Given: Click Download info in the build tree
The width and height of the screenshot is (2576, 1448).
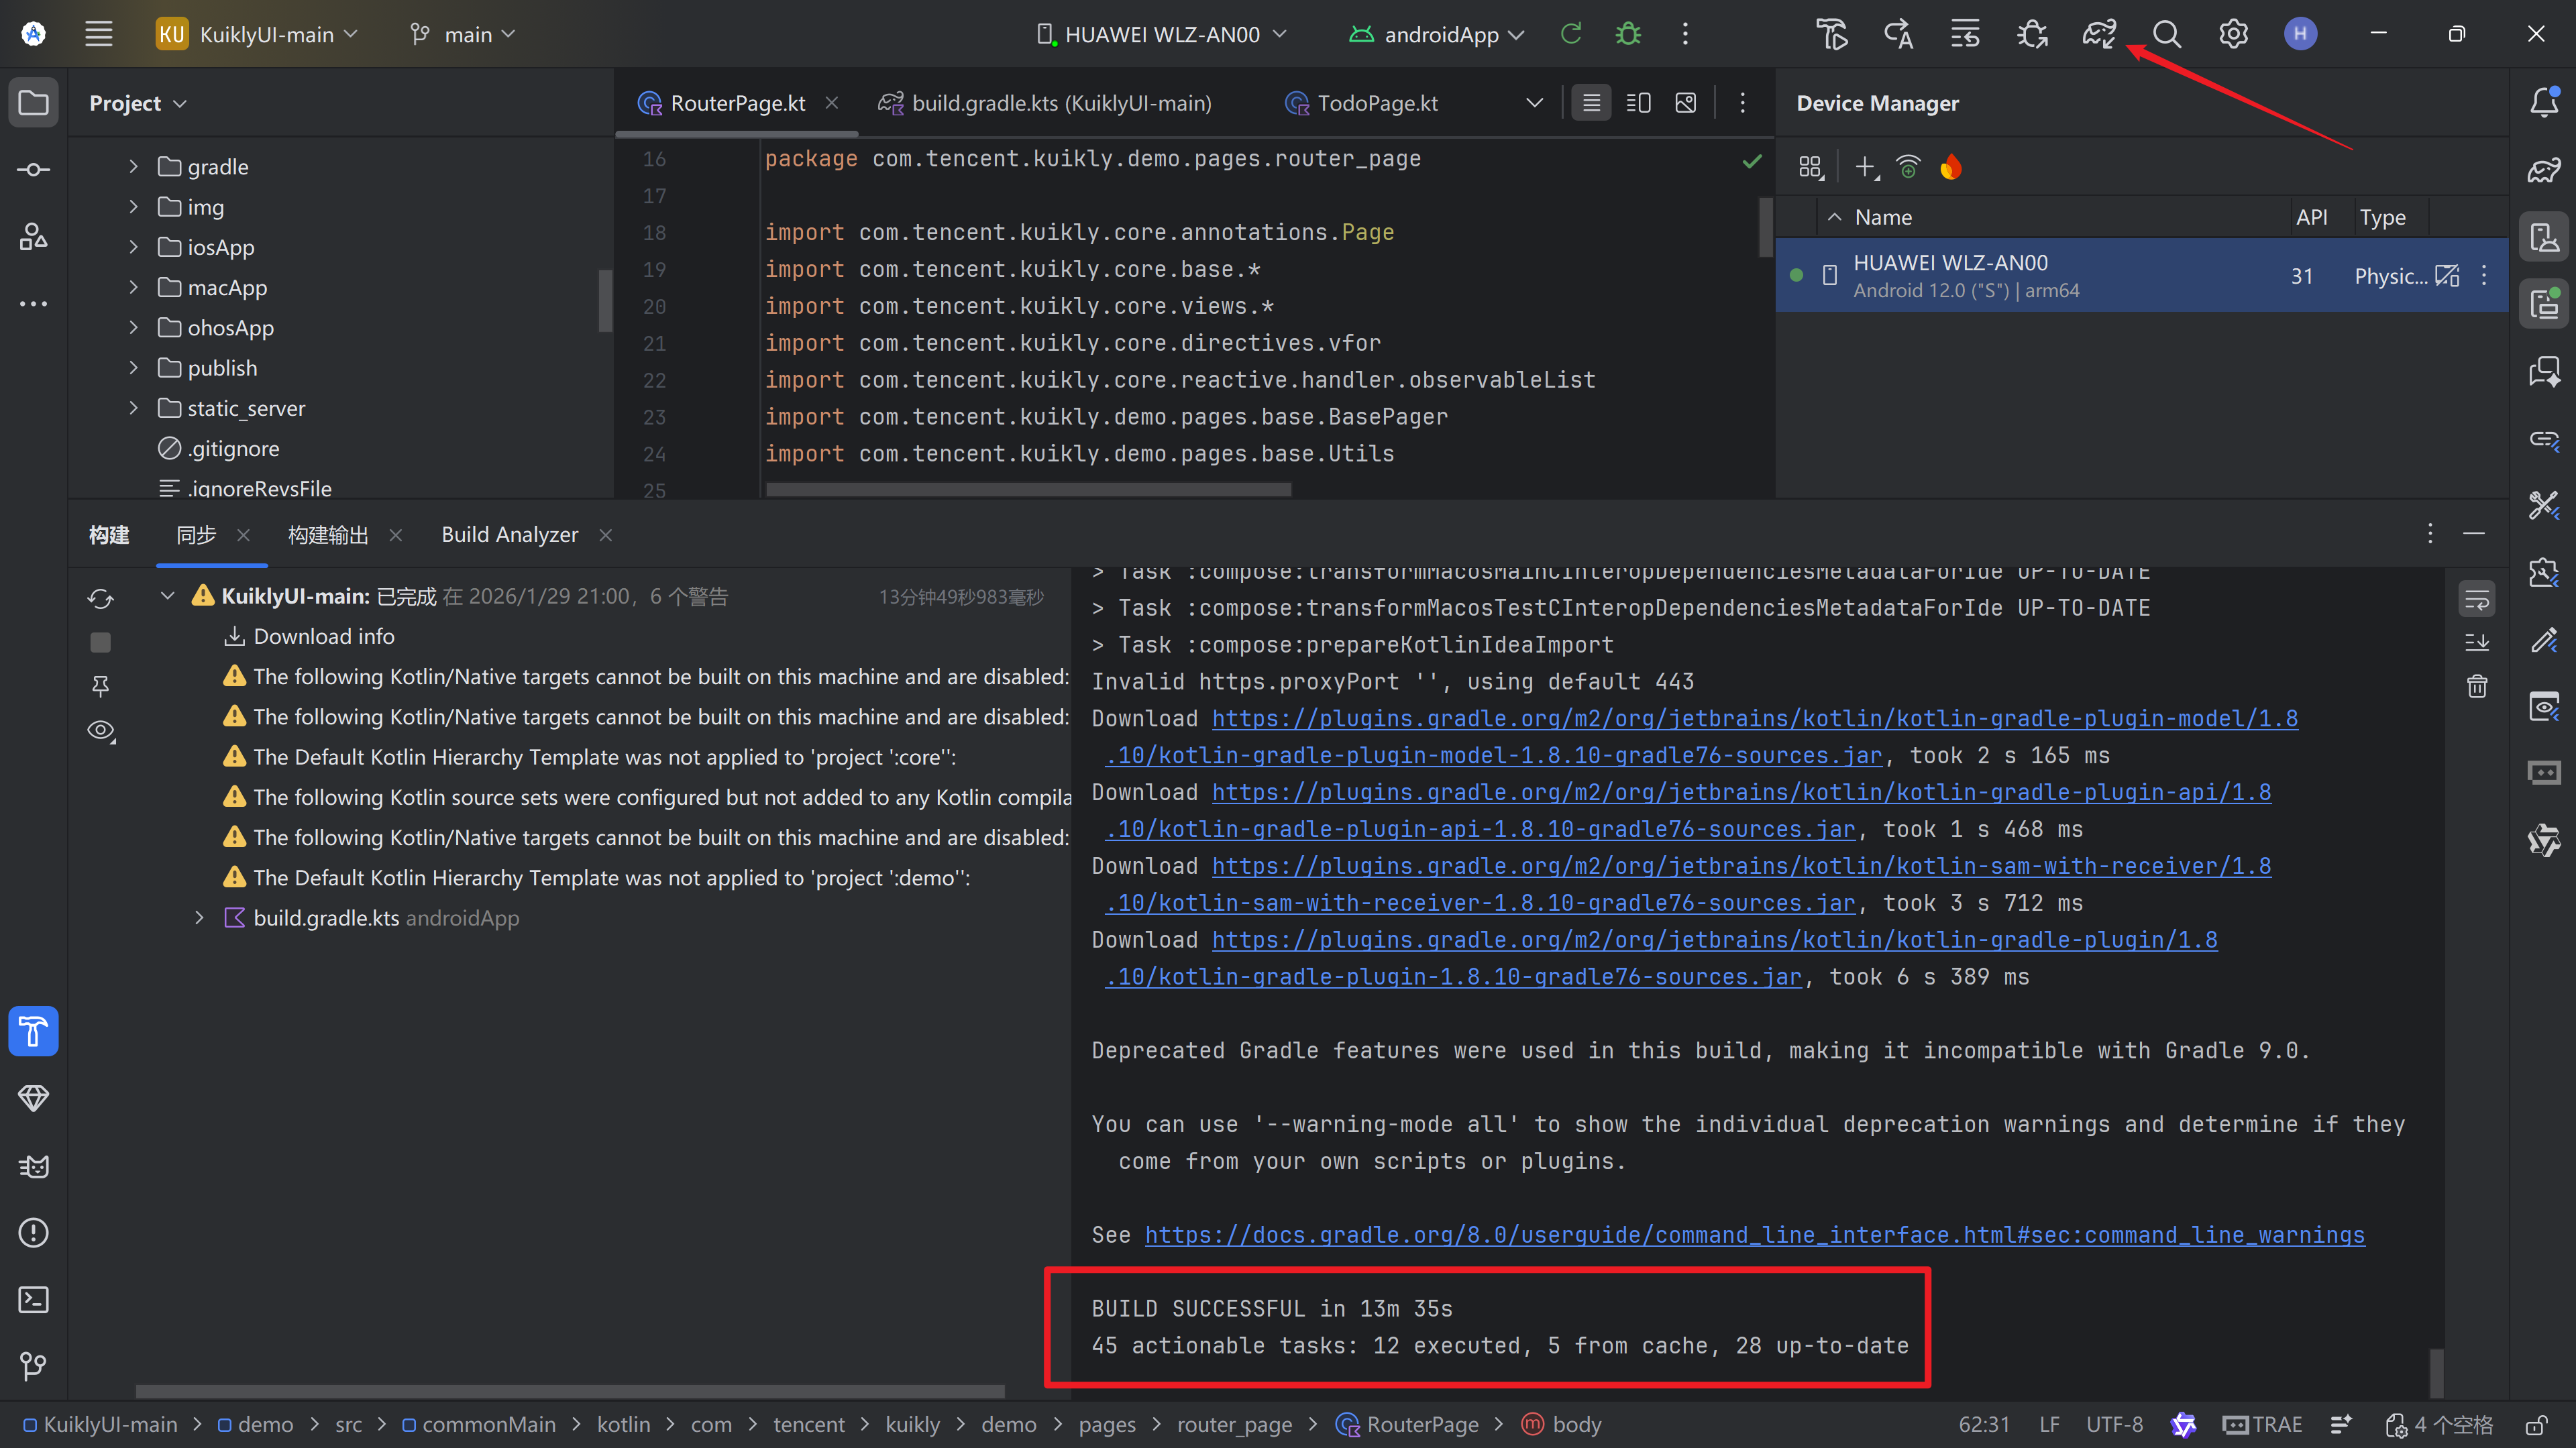Looking at the screenshot, I should 323,637.
